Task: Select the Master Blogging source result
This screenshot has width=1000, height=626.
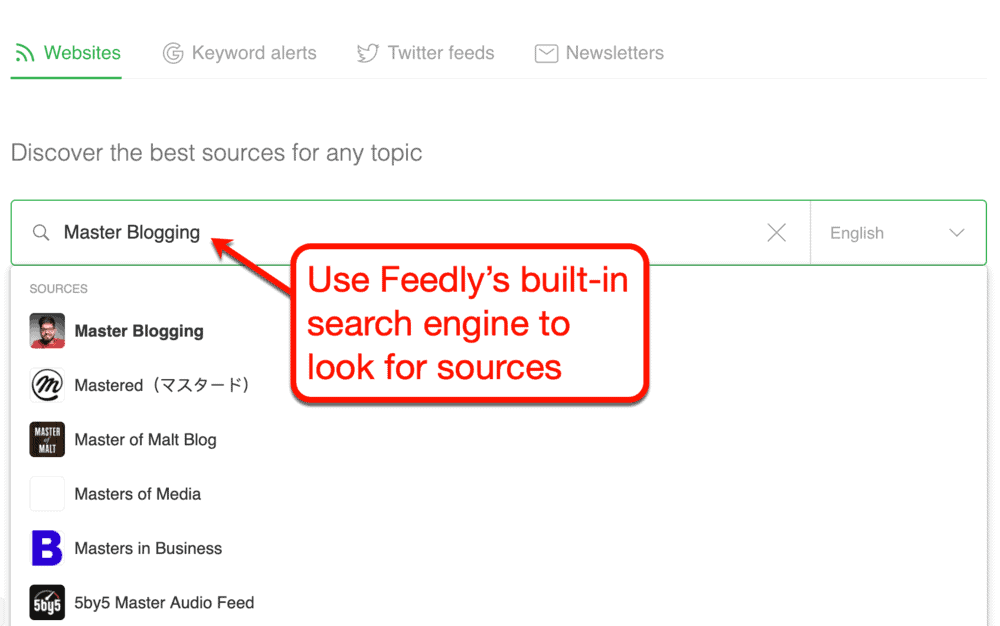Action: 139,330
